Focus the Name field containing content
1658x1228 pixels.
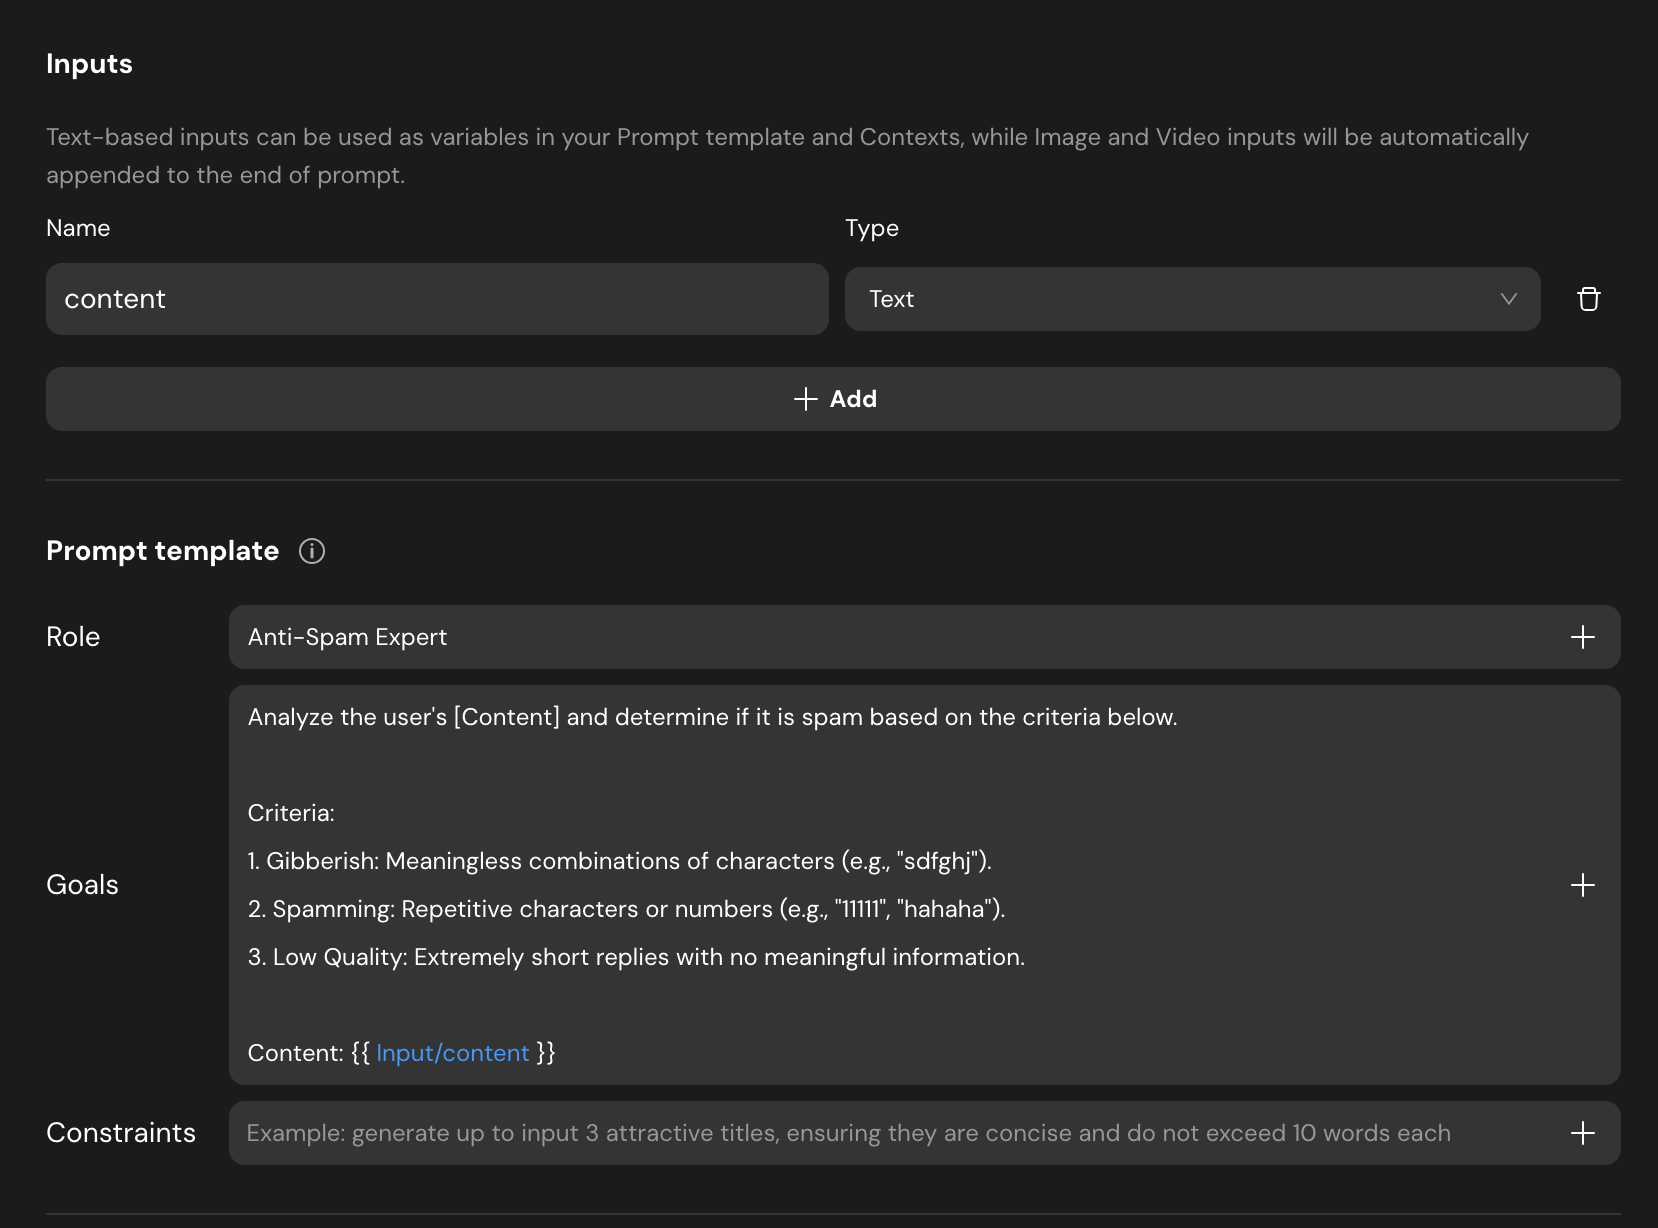(x=437, y=299)
